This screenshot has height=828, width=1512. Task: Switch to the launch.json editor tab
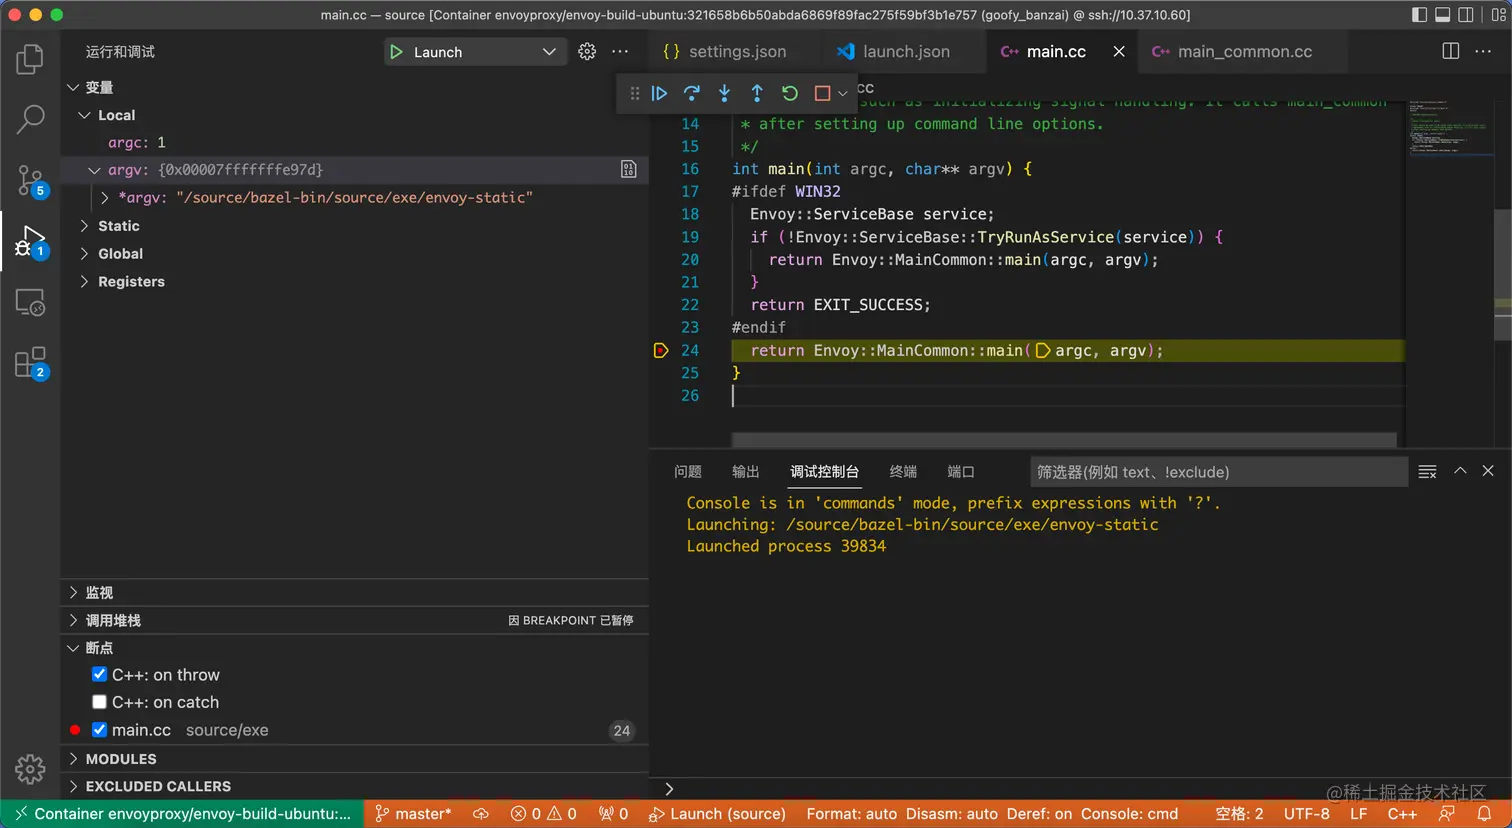(905, 52)
